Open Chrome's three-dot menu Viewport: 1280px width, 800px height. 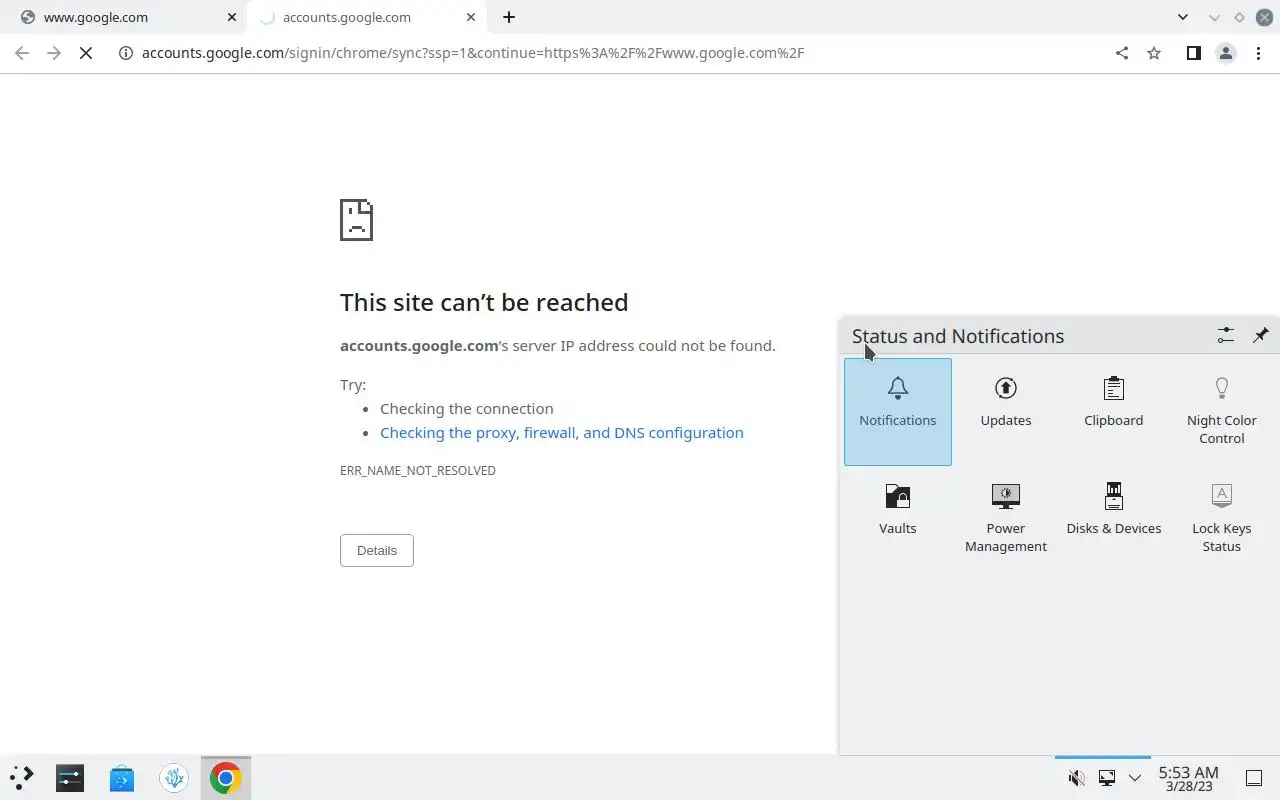(1258, 53)
